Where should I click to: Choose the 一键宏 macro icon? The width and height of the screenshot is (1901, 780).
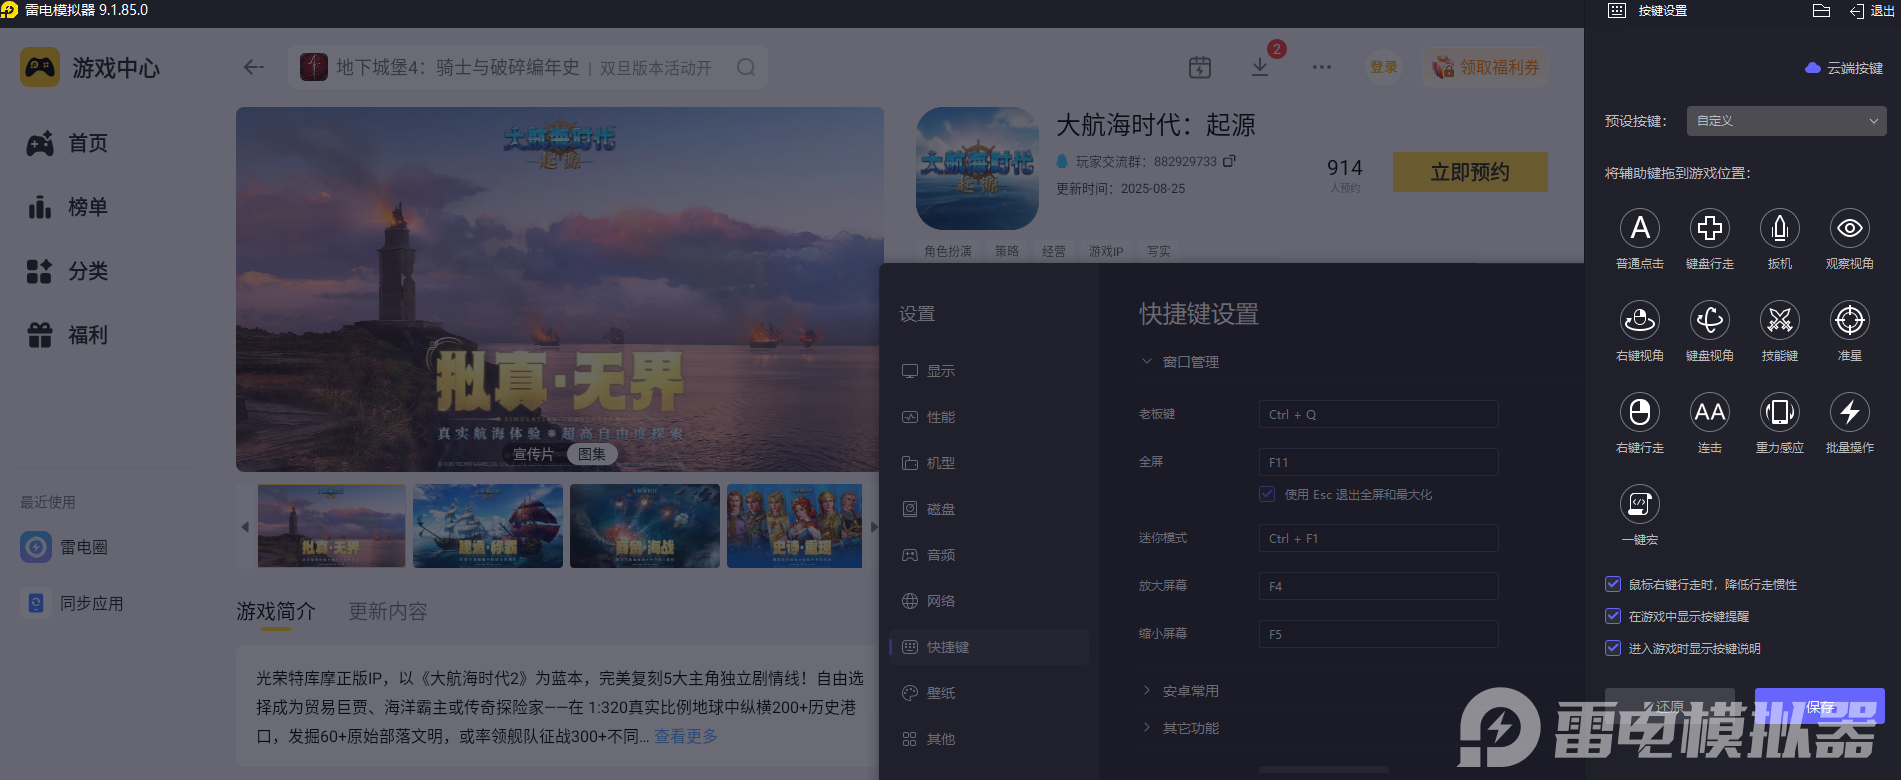pyautogui.click(x=1639, y=505)
